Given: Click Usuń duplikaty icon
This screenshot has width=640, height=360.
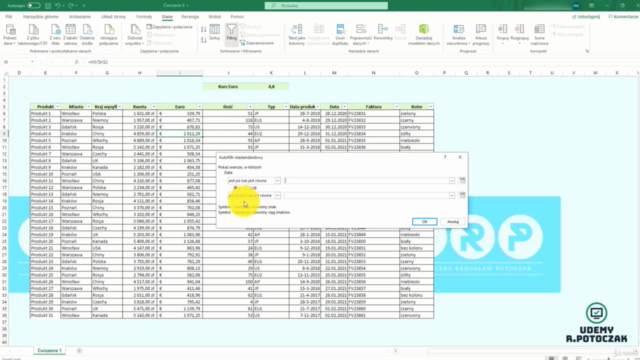Looking at the screenshot, I should pyautogui.click(x=340, y=35).
